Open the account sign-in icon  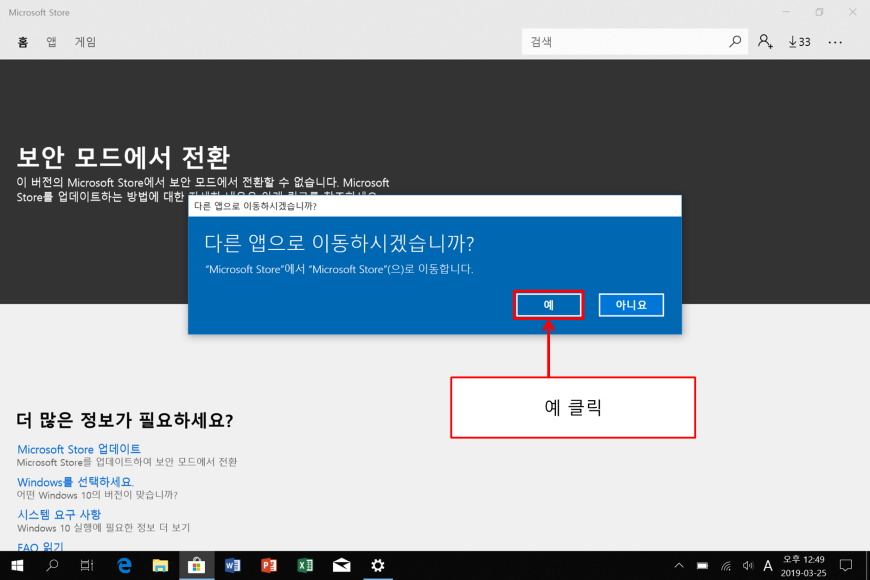tap(765, 42)
